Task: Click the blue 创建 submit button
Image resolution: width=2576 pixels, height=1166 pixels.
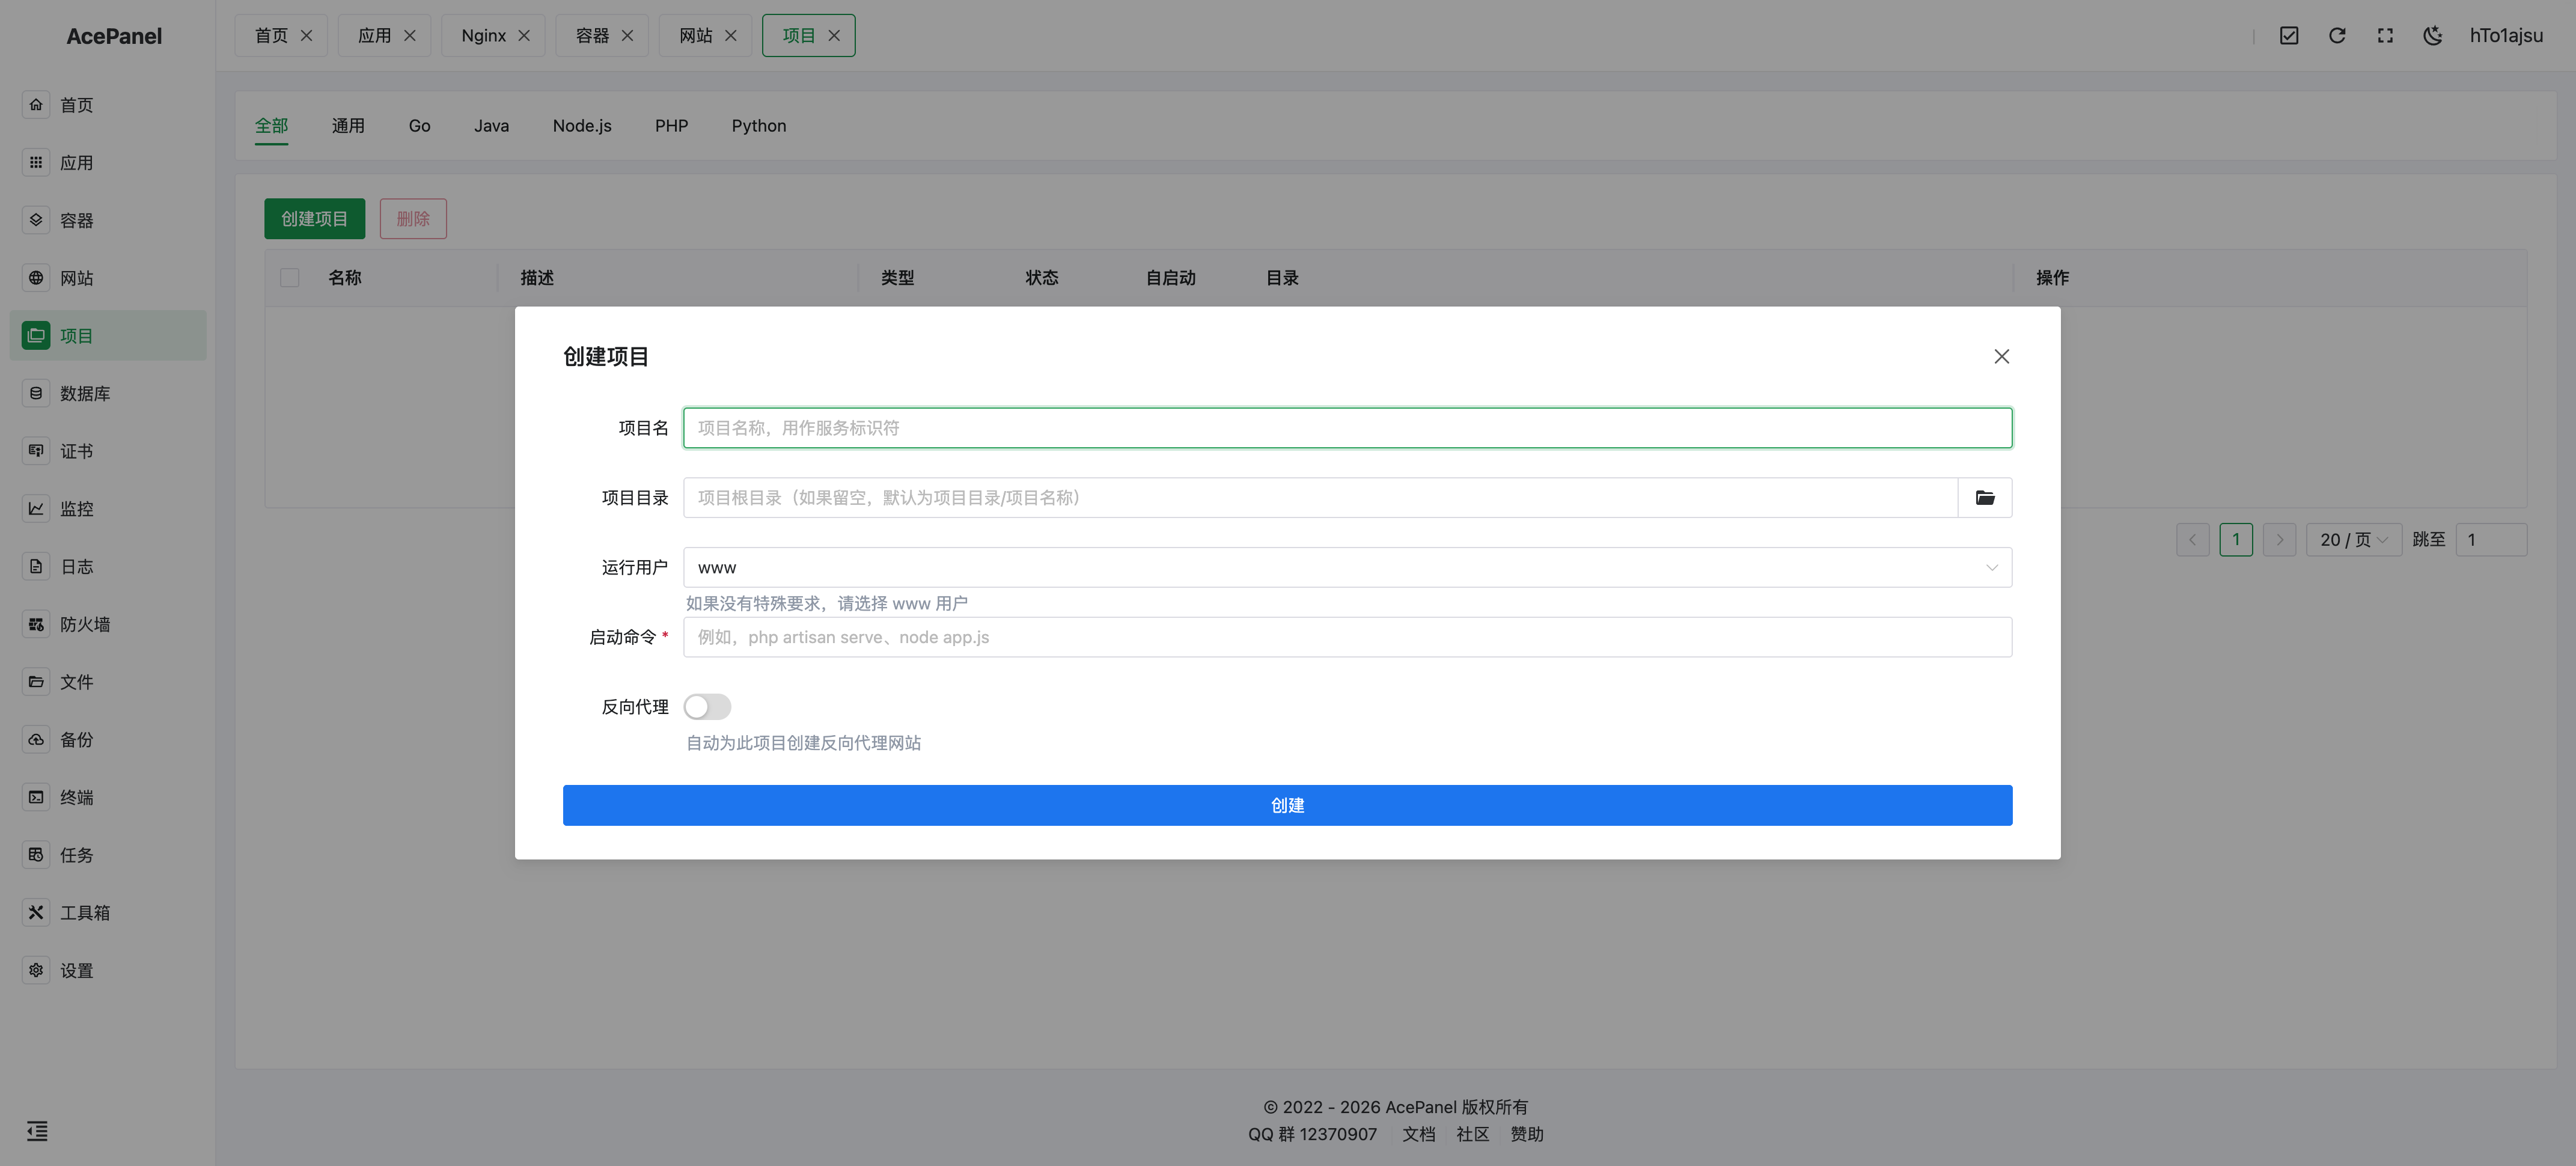Action: coord(1287,805)
